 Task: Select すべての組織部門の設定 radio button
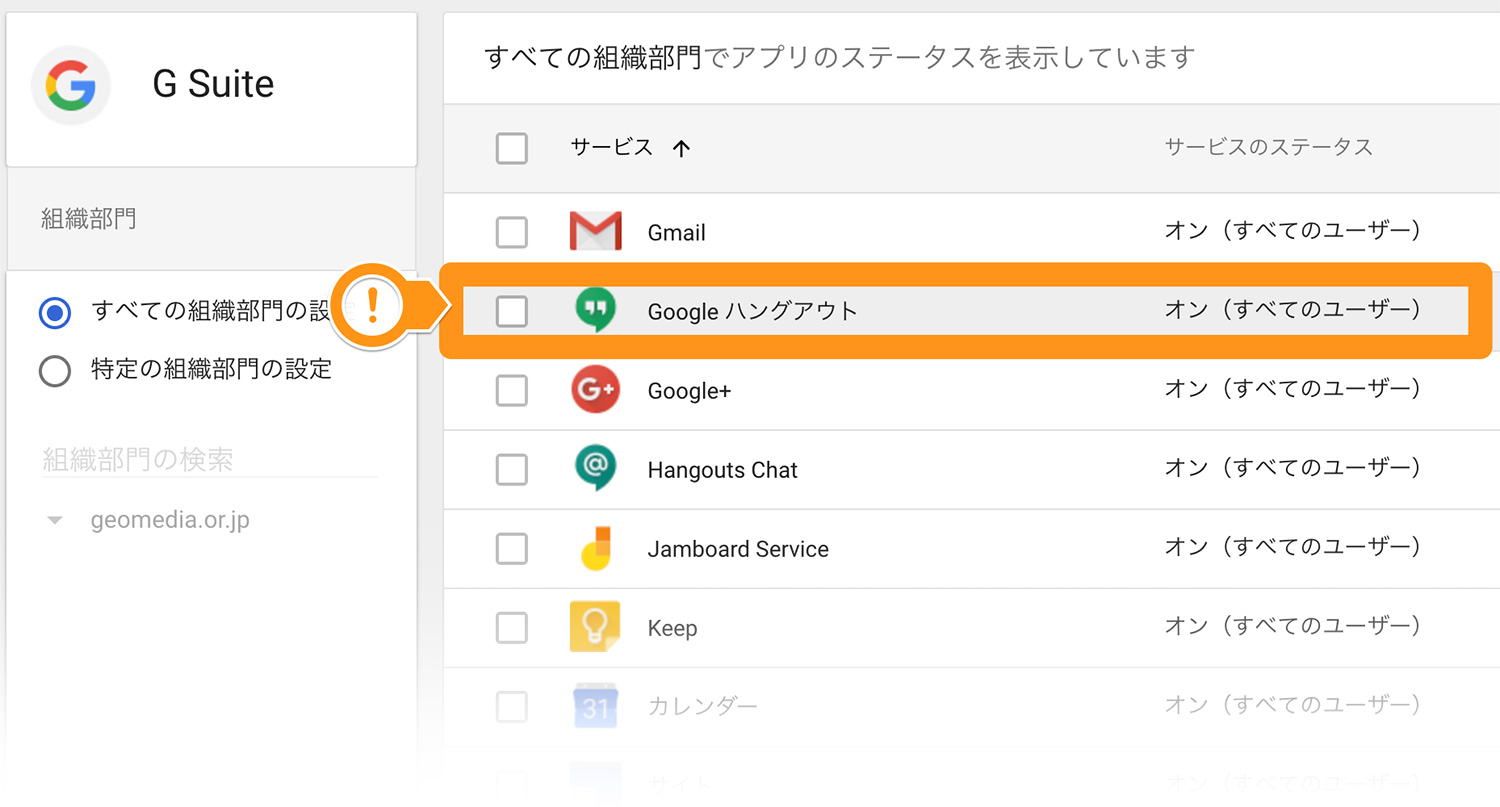pos(54,313)
